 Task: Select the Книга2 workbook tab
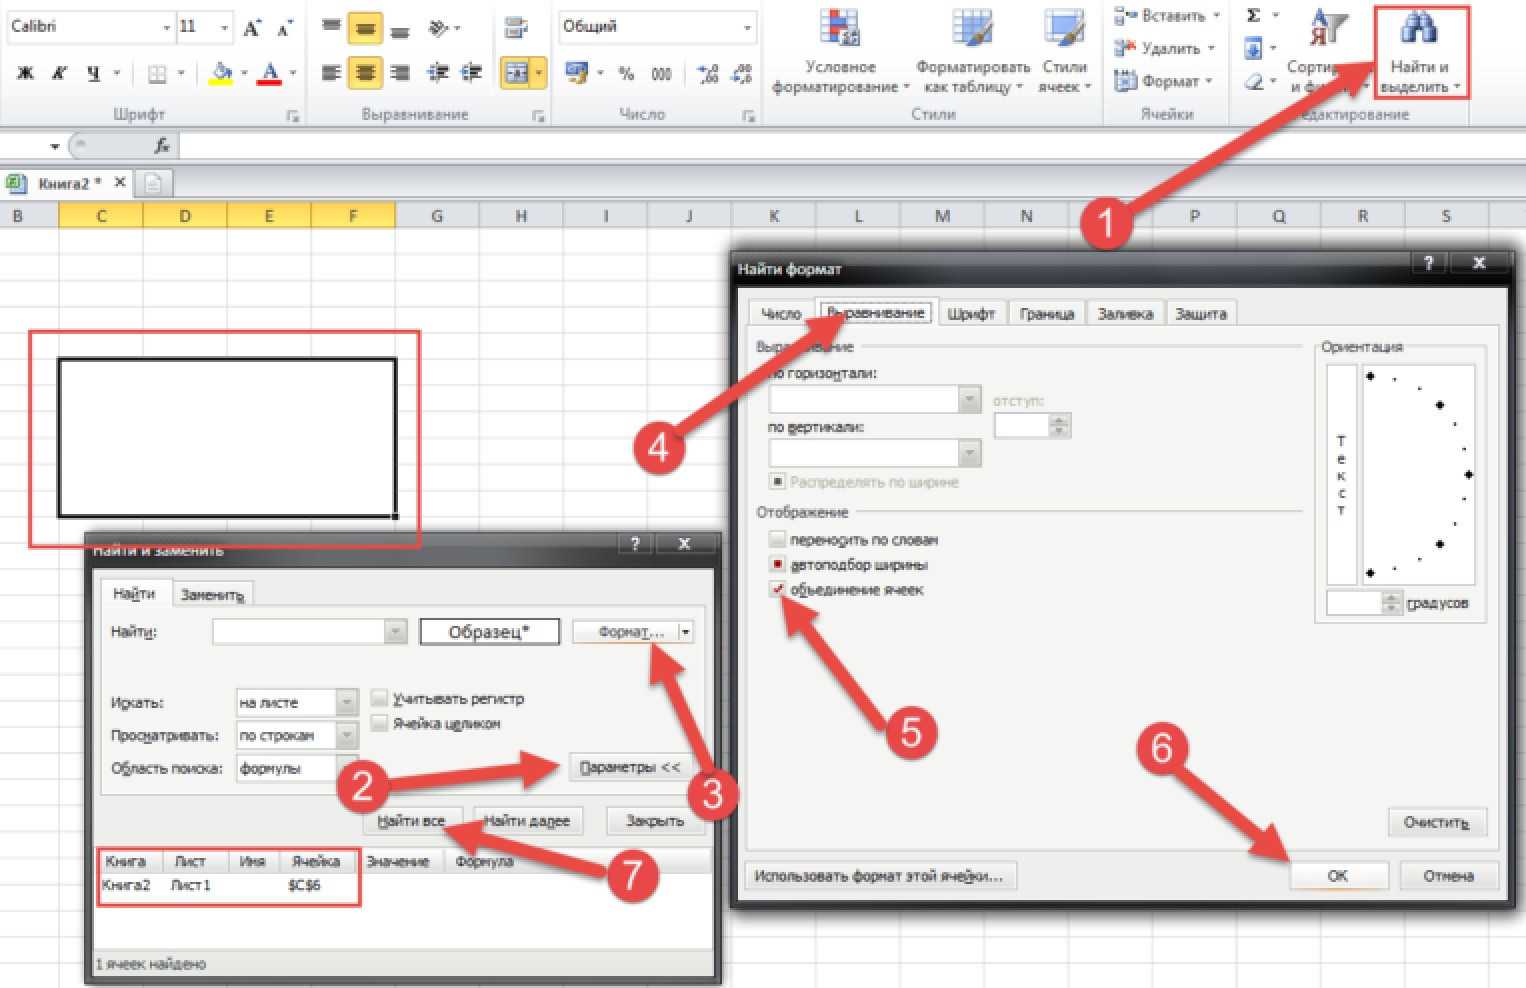click(68, 183)
